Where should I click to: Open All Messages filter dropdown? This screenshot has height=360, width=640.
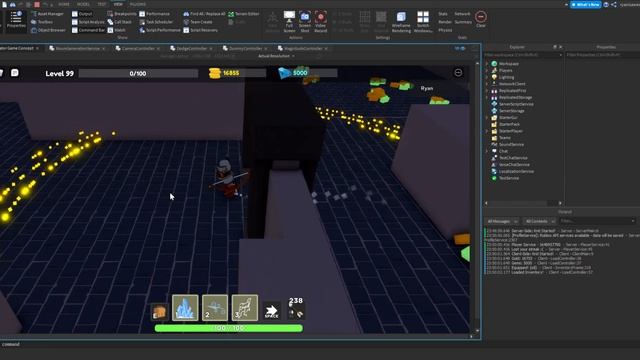point(502,221)
